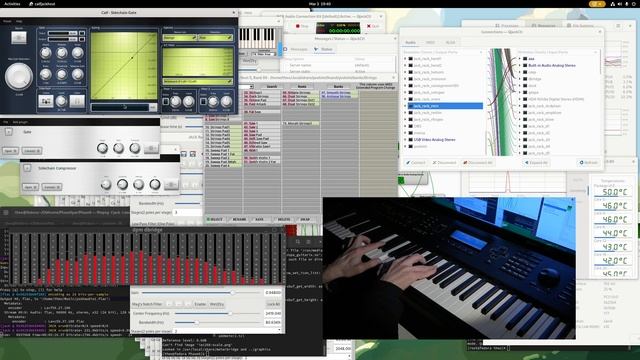
Task: Toggle the box beside the gate's upper level meter
Action: [x=82, y=33]
